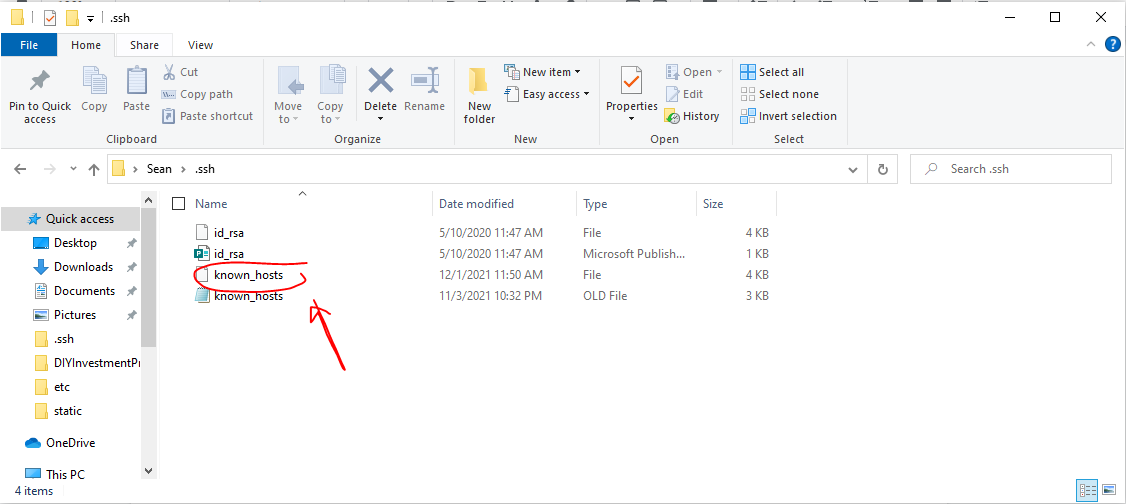Switch to the Home ribbon tab
Screen dimensions: 1126x504
point(85,45)
